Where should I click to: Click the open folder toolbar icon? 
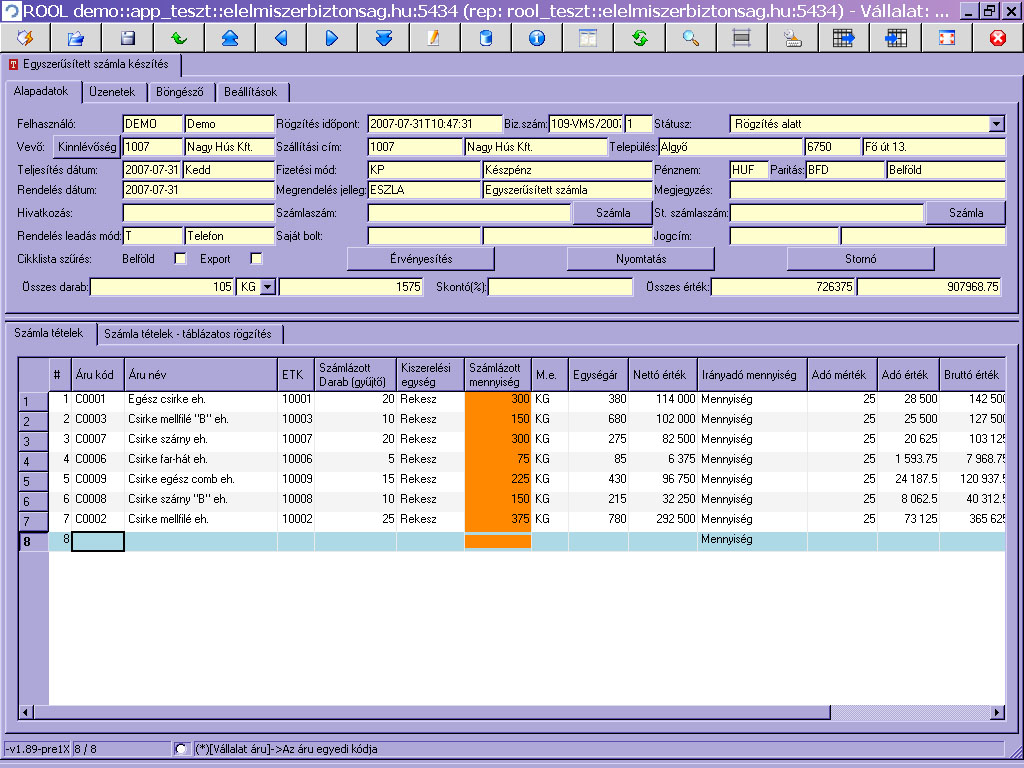tap(76, 38)
